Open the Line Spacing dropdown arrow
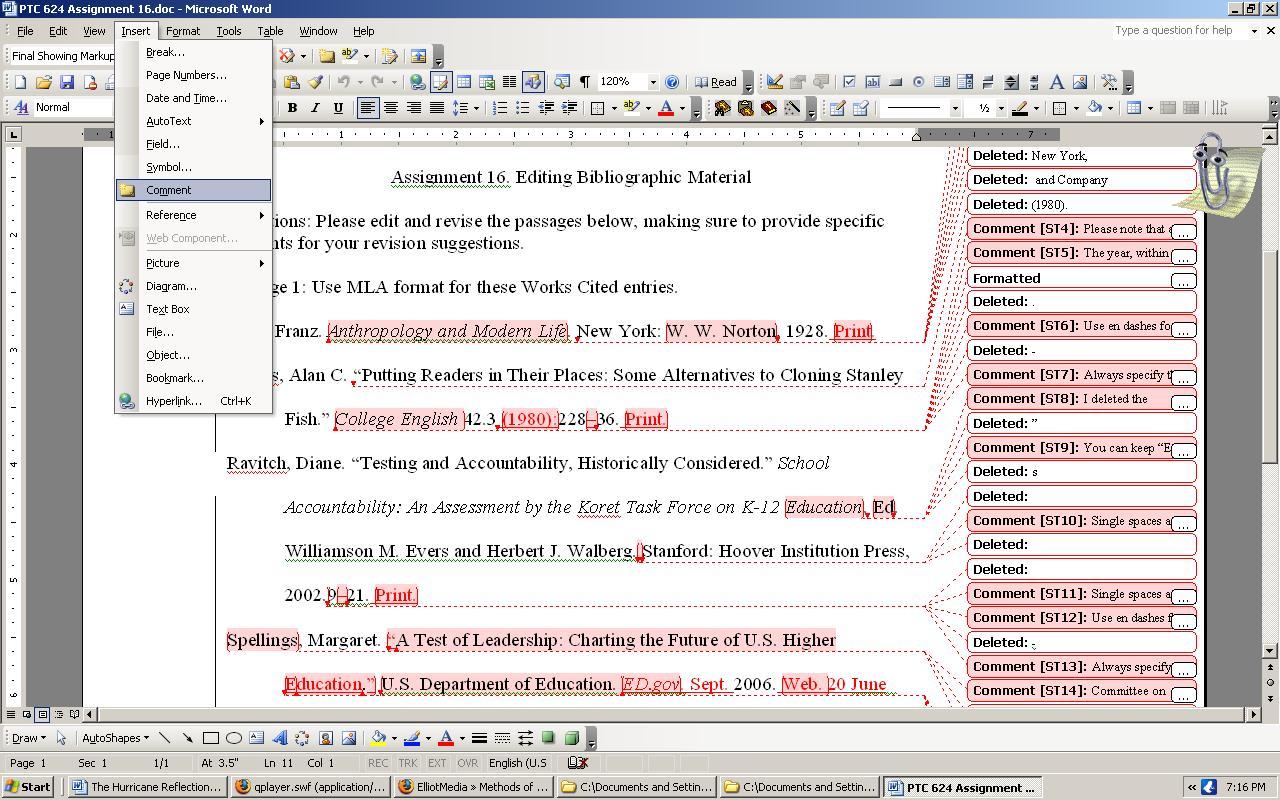Image resolution: width=1280 pixels, height=800 pixels. 476,108
